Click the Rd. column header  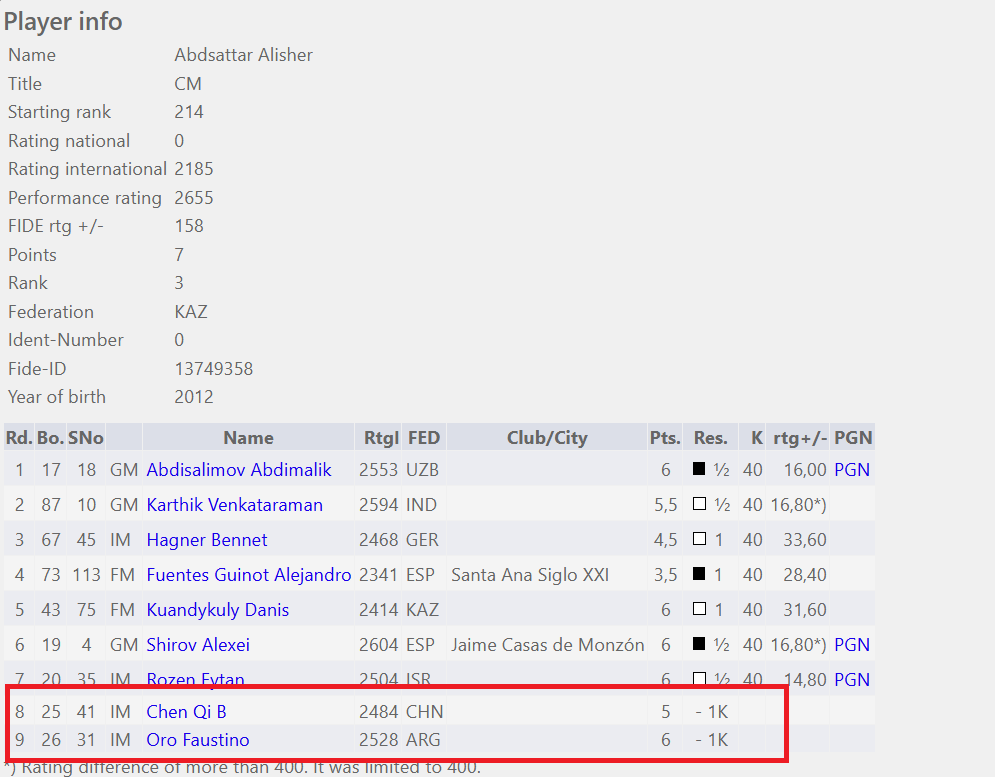click(19, 437)
